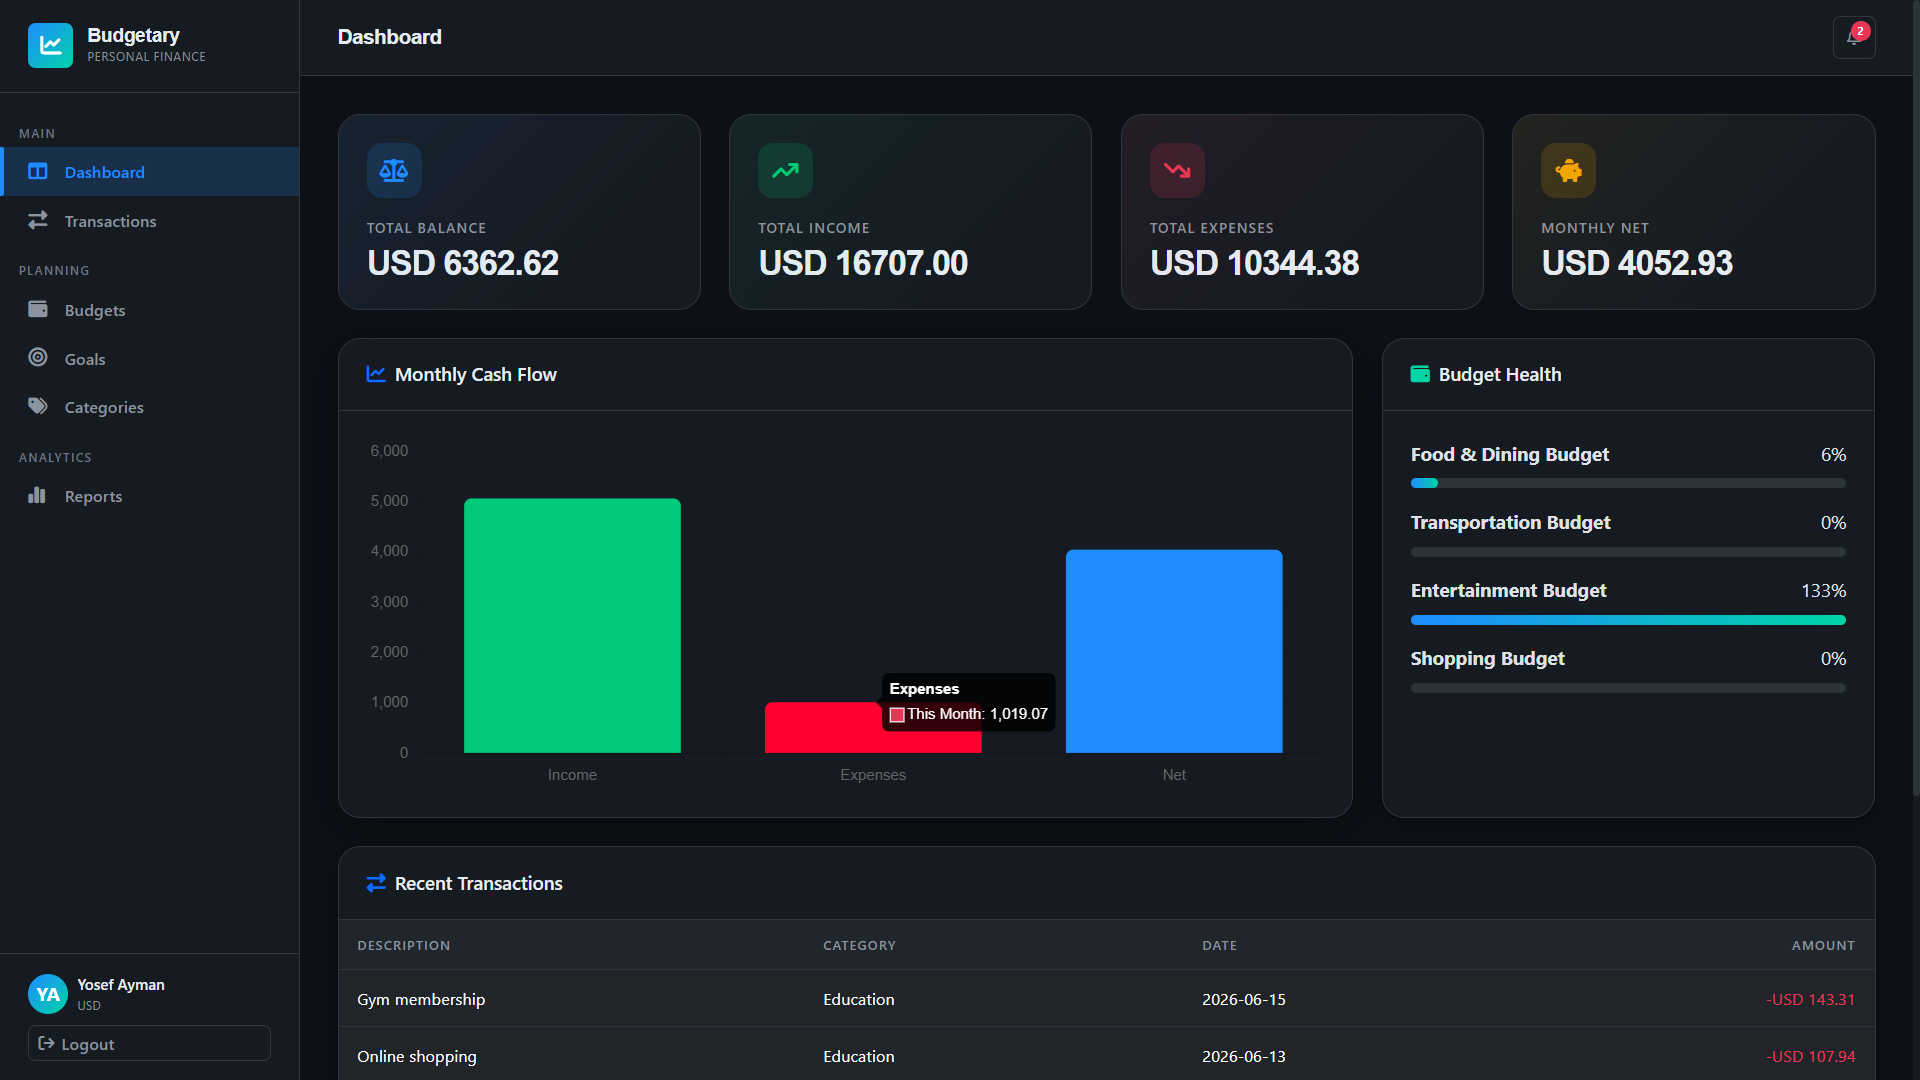Click the -USD 107.94 amount

(1810, 1056)
